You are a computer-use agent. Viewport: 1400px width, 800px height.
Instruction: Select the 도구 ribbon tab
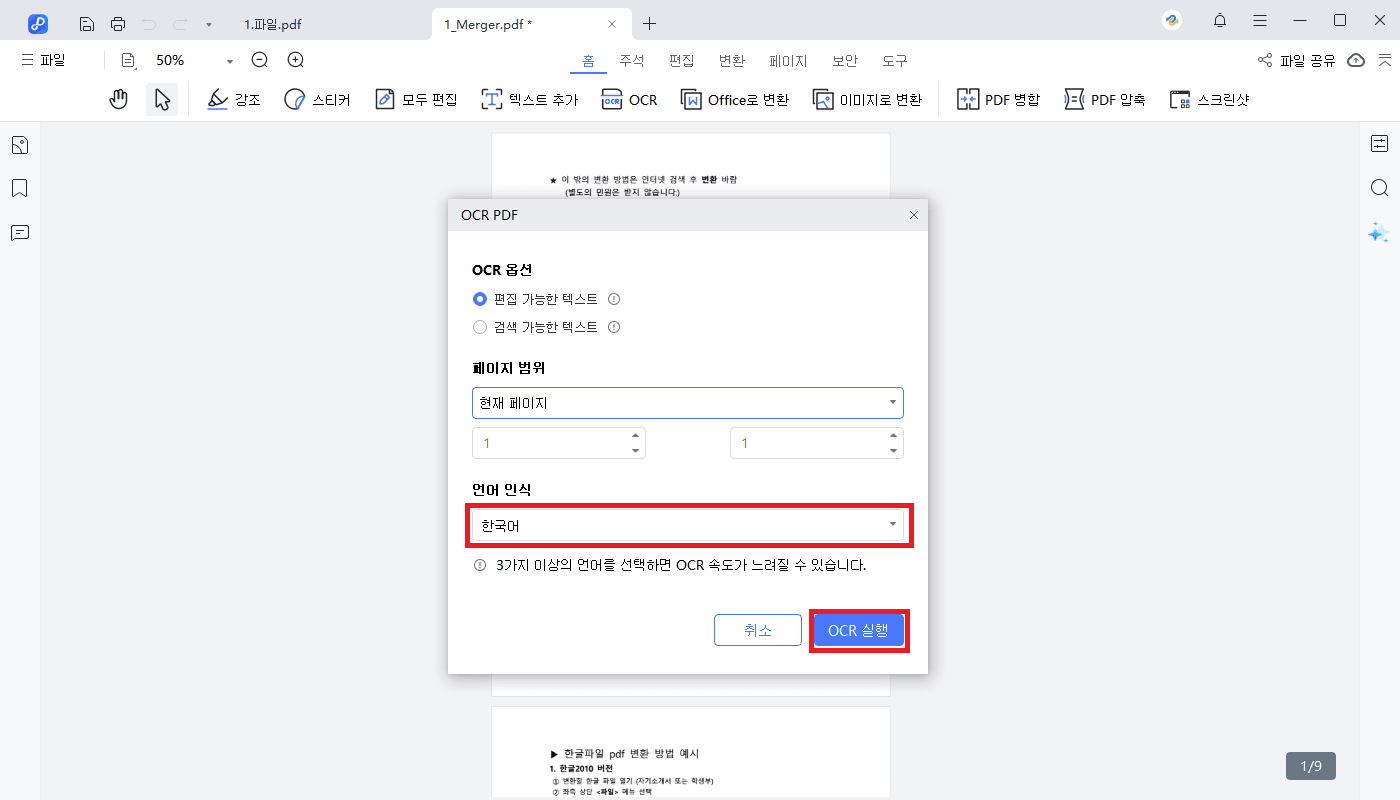(895, 60)
